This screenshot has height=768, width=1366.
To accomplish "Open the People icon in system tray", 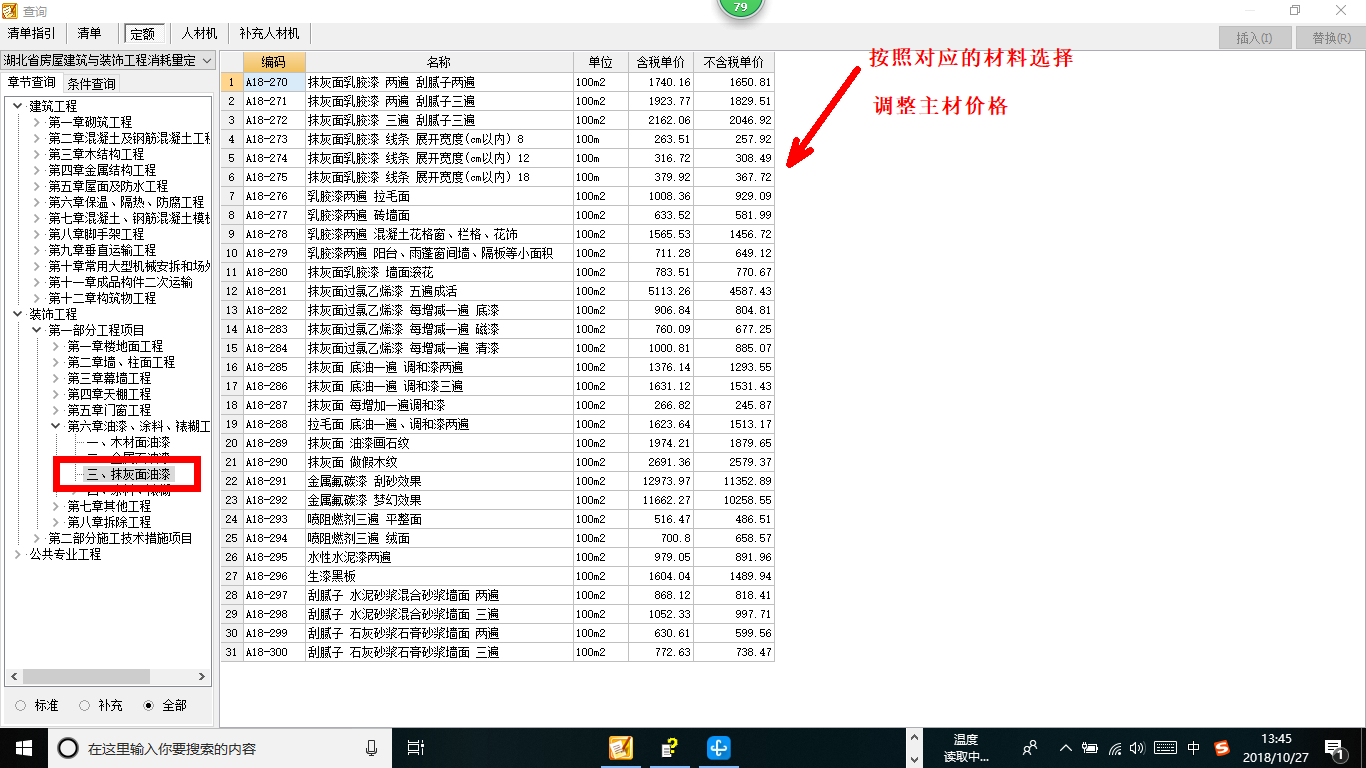I will pos(1029,748).
